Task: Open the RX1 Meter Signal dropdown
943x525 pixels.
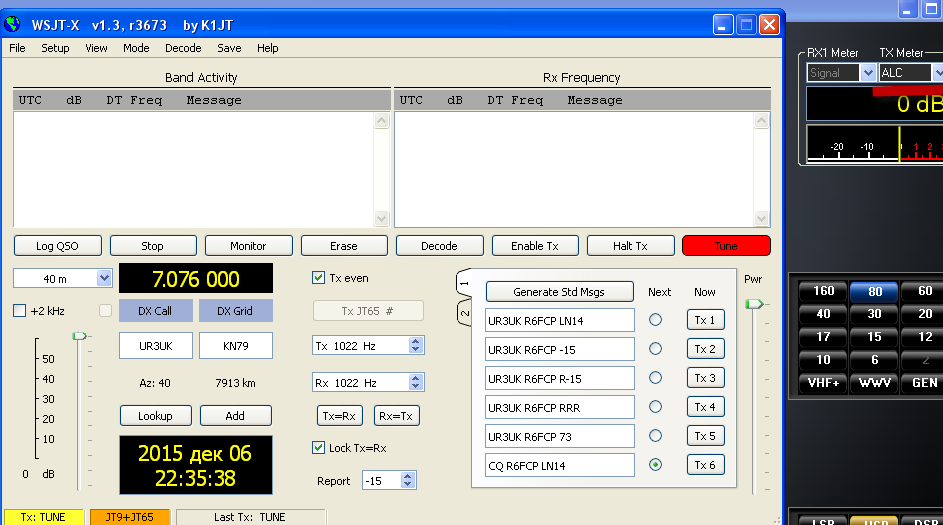Action: coord(868,73)
